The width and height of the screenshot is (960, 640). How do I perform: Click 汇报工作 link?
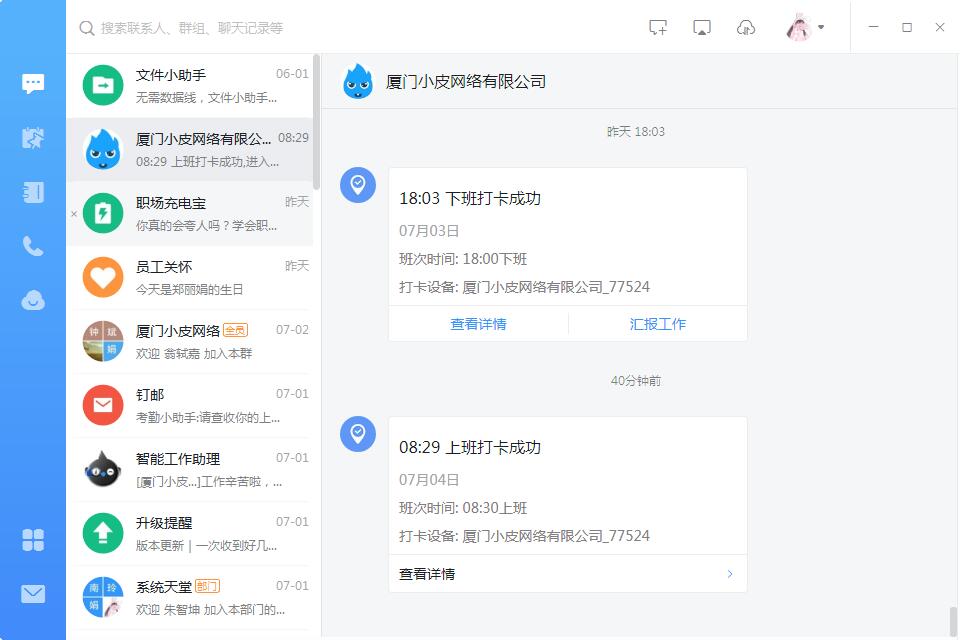pyautogui.click(x=658, y=324)
